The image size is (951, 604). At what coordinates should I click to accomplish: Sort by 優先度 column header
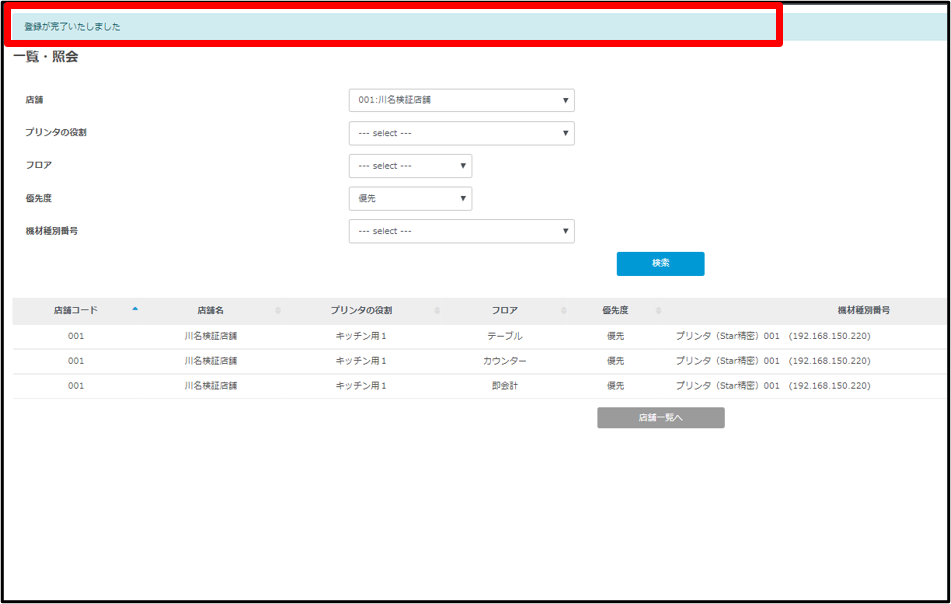(x=615, y=310)
